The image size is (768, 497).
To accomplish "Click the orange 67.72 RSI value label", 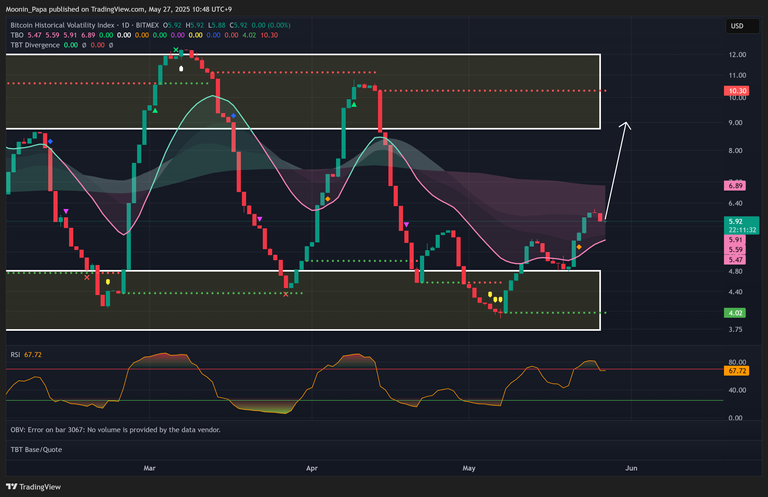I will pyautogui.click(x=735, y=370).
